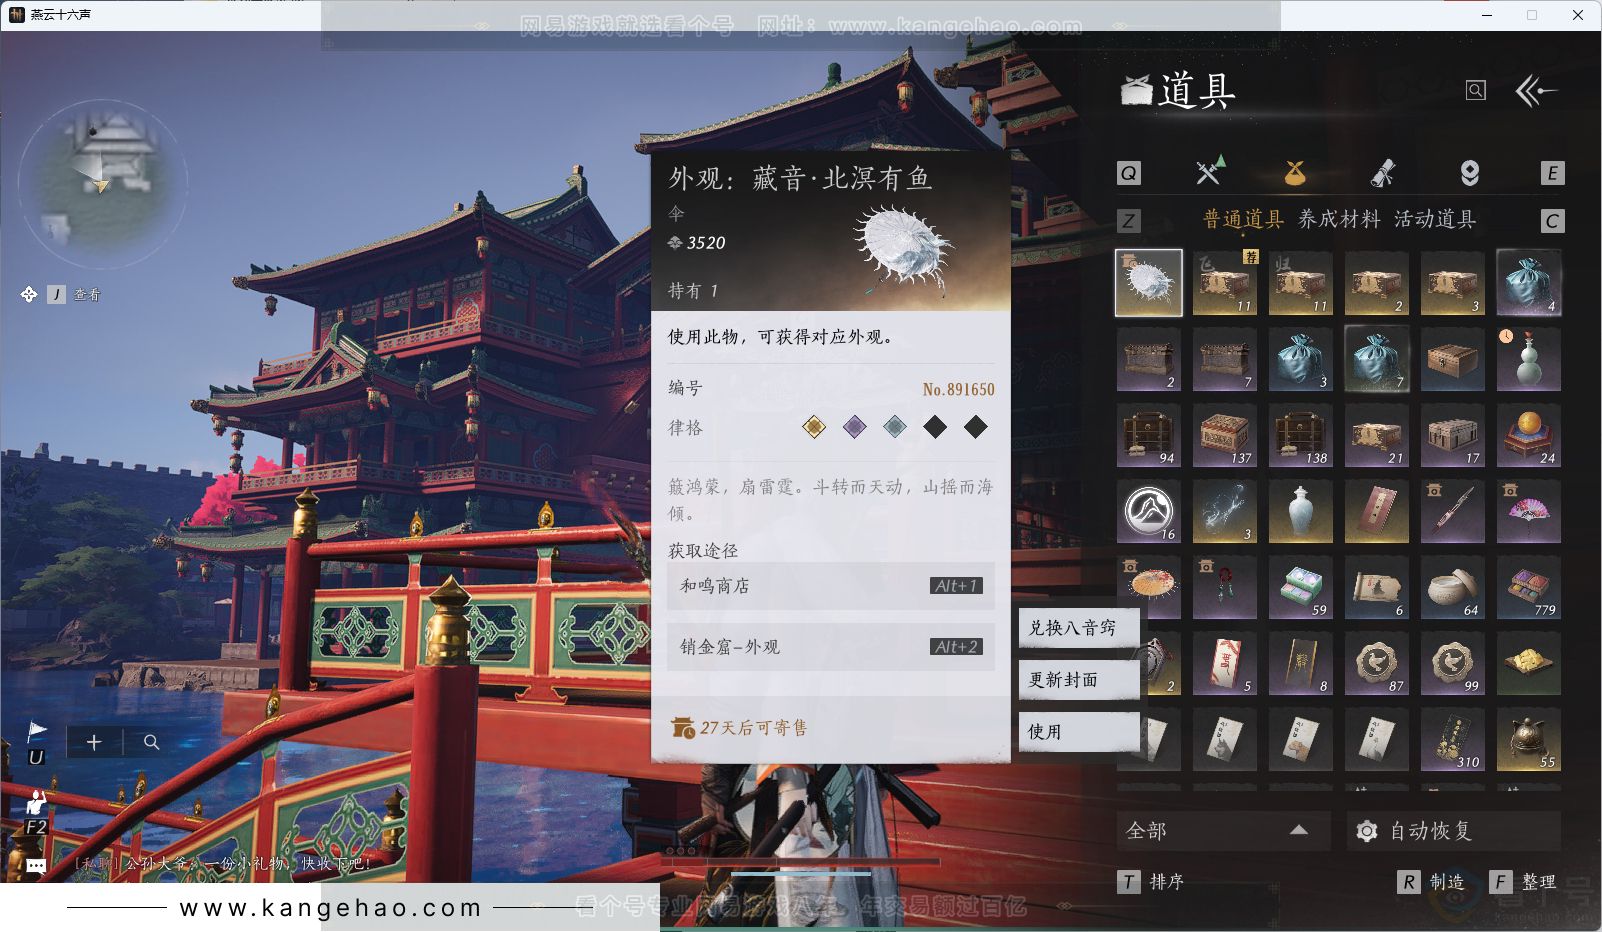
Task: Select the lightning essence item count 3
Action: (x=1225, y=511)
